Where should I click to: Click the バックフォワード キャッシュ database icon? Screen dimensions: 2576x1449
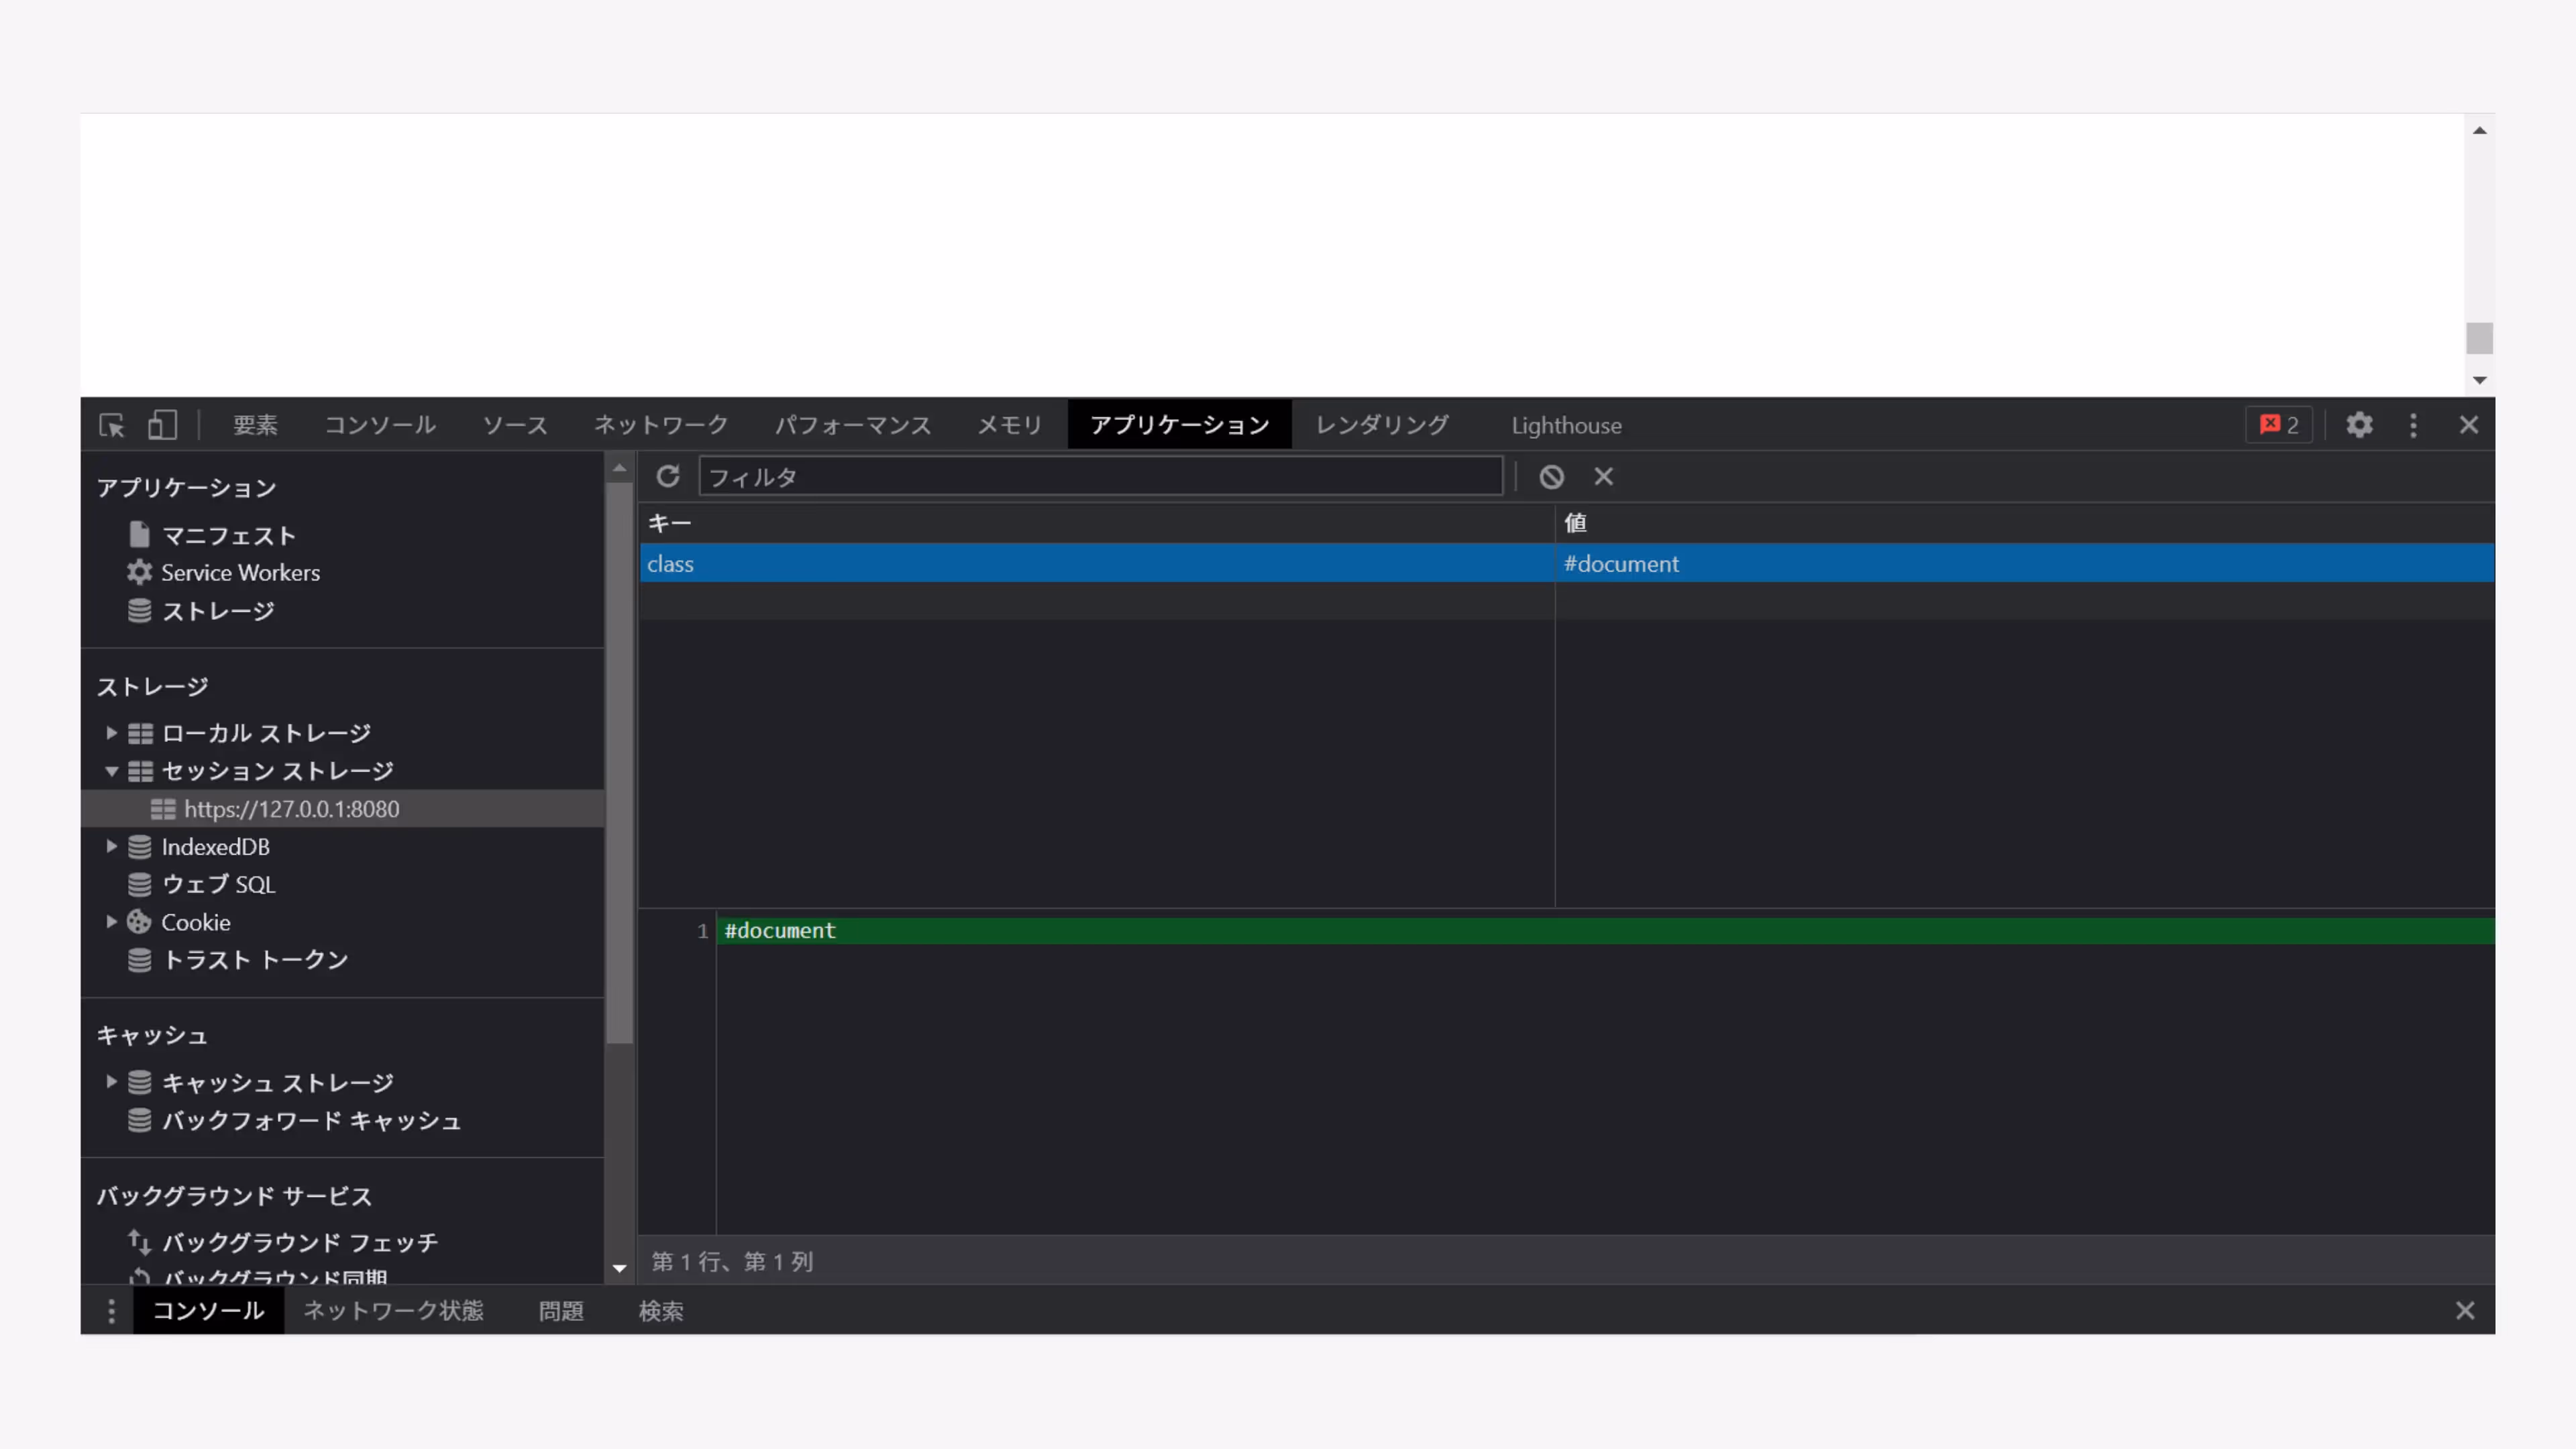[139, 1120]
